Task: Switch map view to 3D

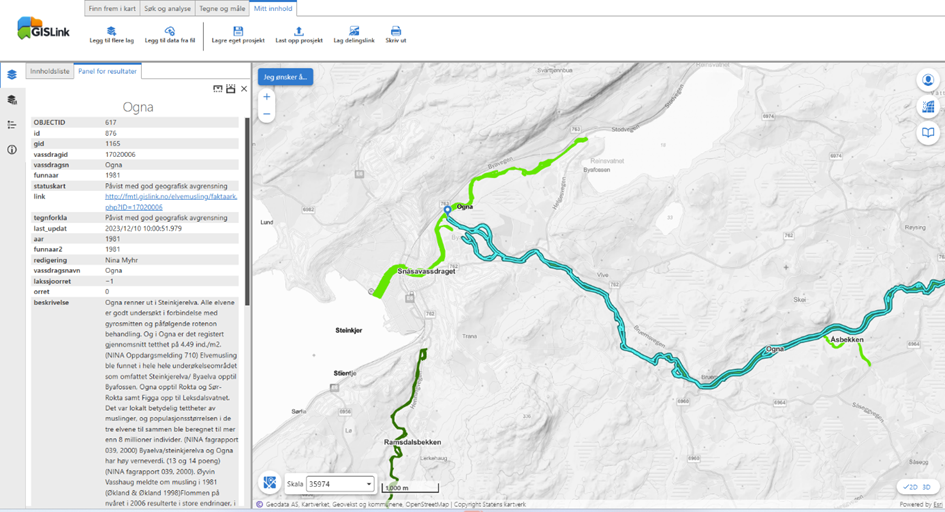Action: click(926, 487)
